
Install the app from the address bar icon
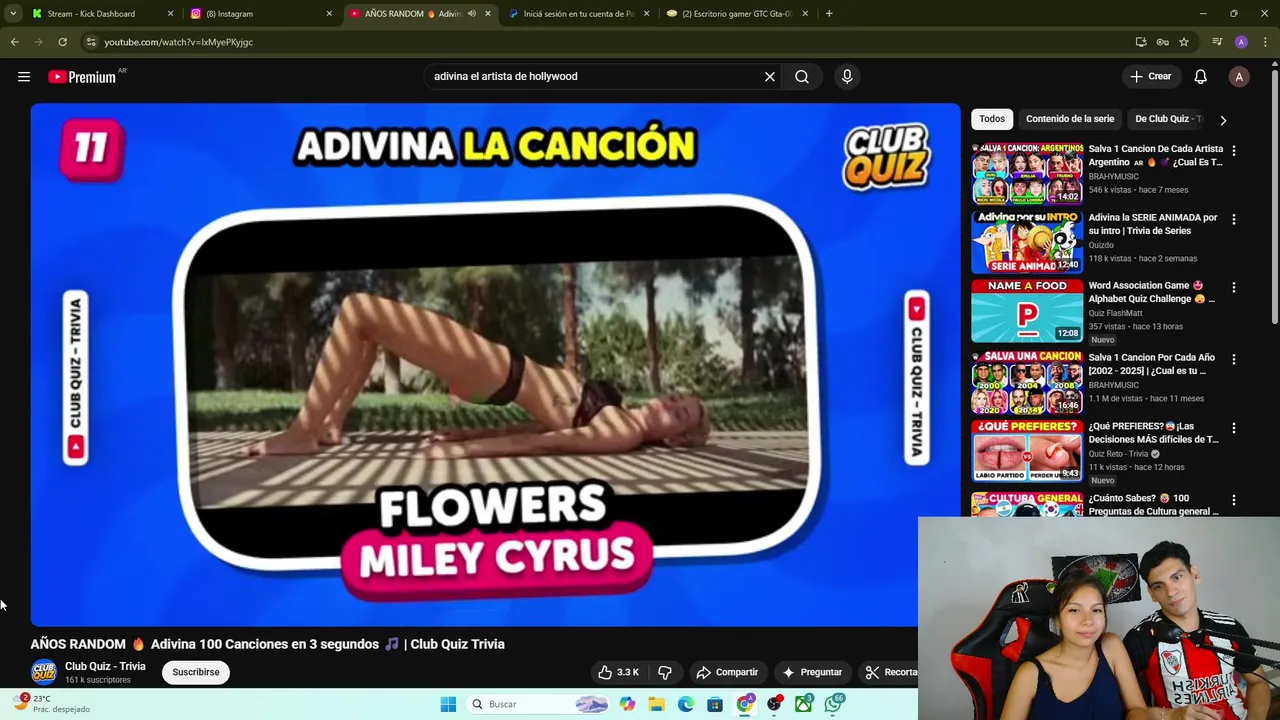click(x=1141, y=42)
